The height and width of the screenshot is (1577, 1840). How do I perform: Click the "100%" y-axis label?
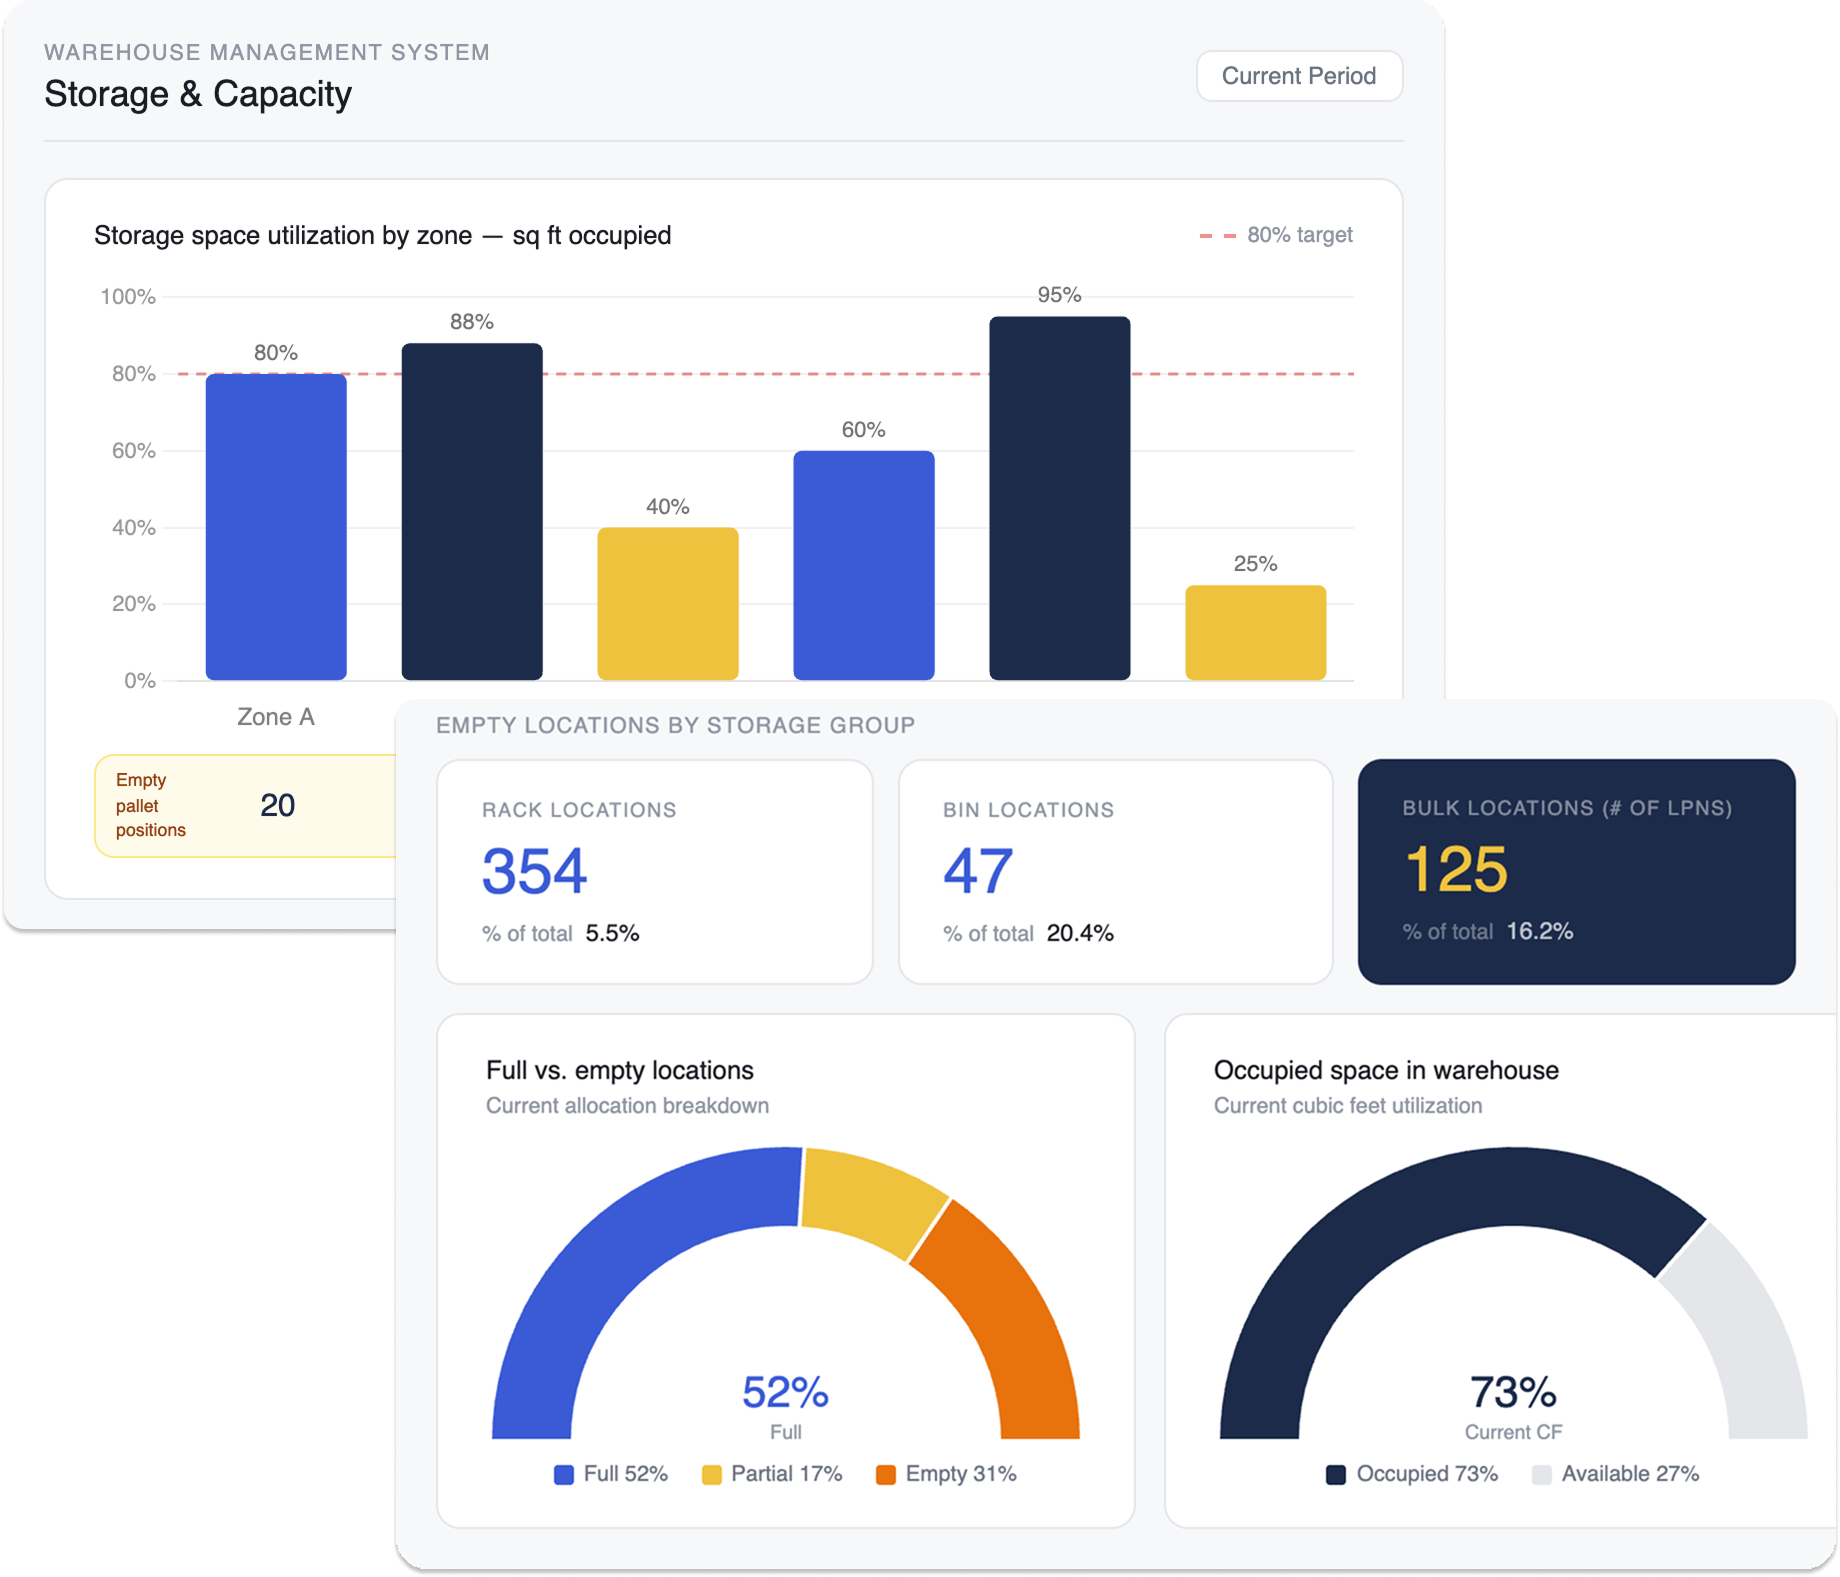[x=128, y=297]
